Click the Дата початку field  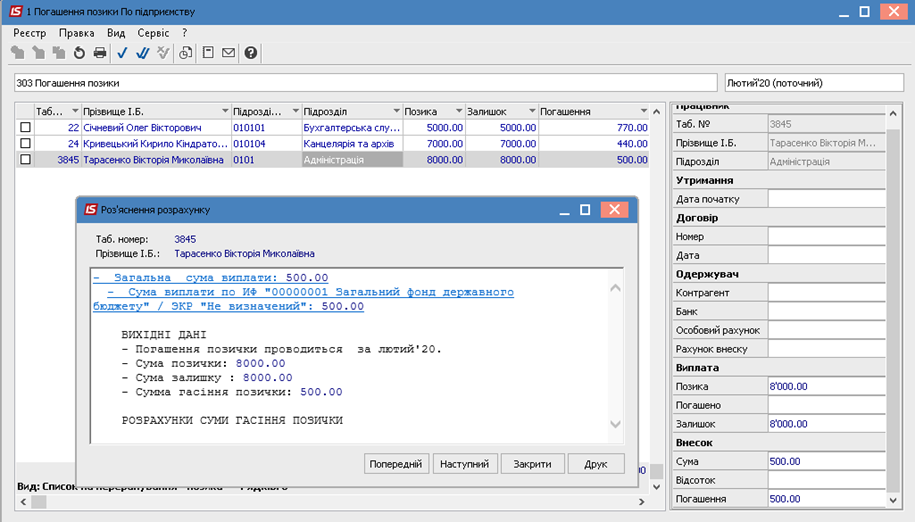click(827, 199)
